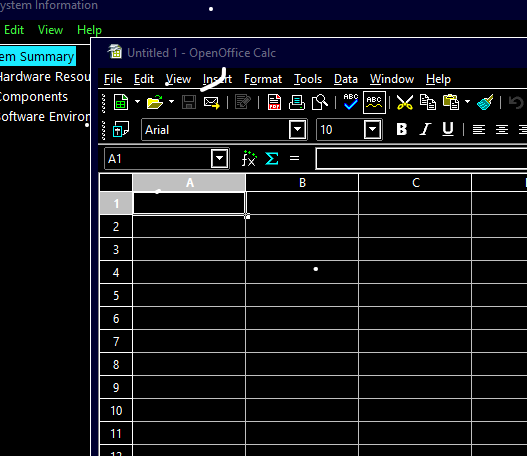Select Software Environment in System Information tree
Screen dimensions: 527x456
tap(45, 117)
